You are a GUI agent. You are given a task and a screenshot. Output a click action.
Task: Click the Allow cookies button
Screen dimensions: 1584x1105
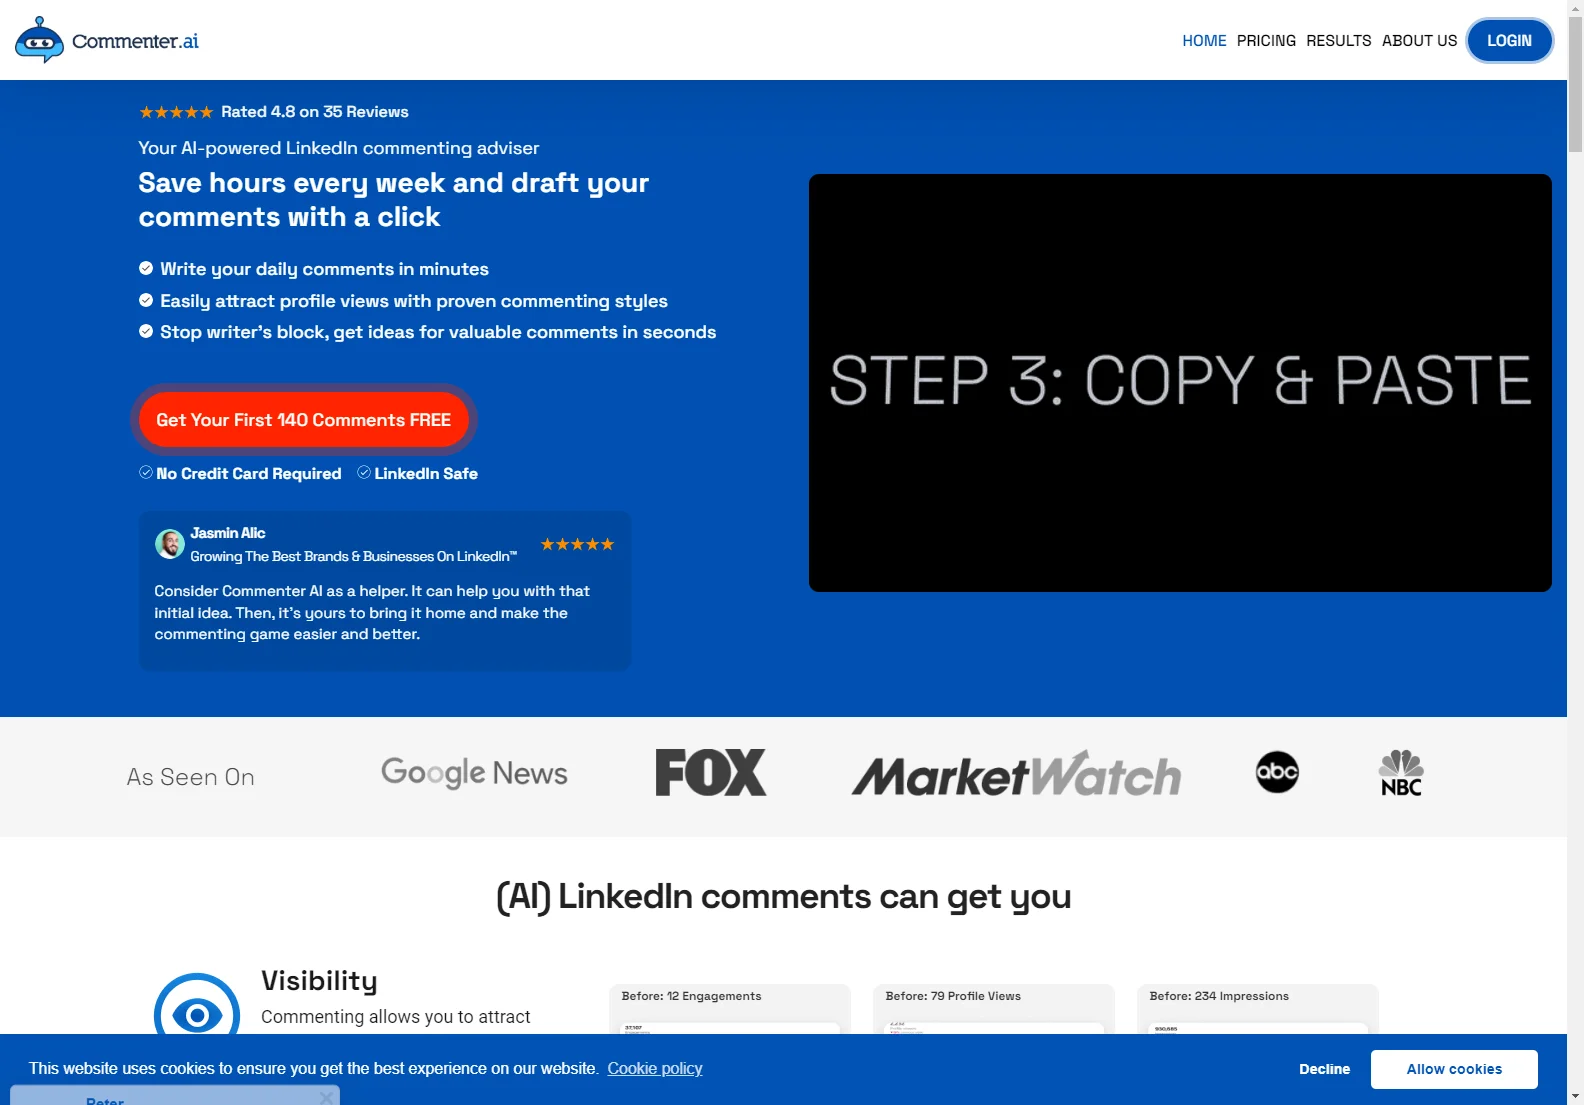click(1454, 1069)
